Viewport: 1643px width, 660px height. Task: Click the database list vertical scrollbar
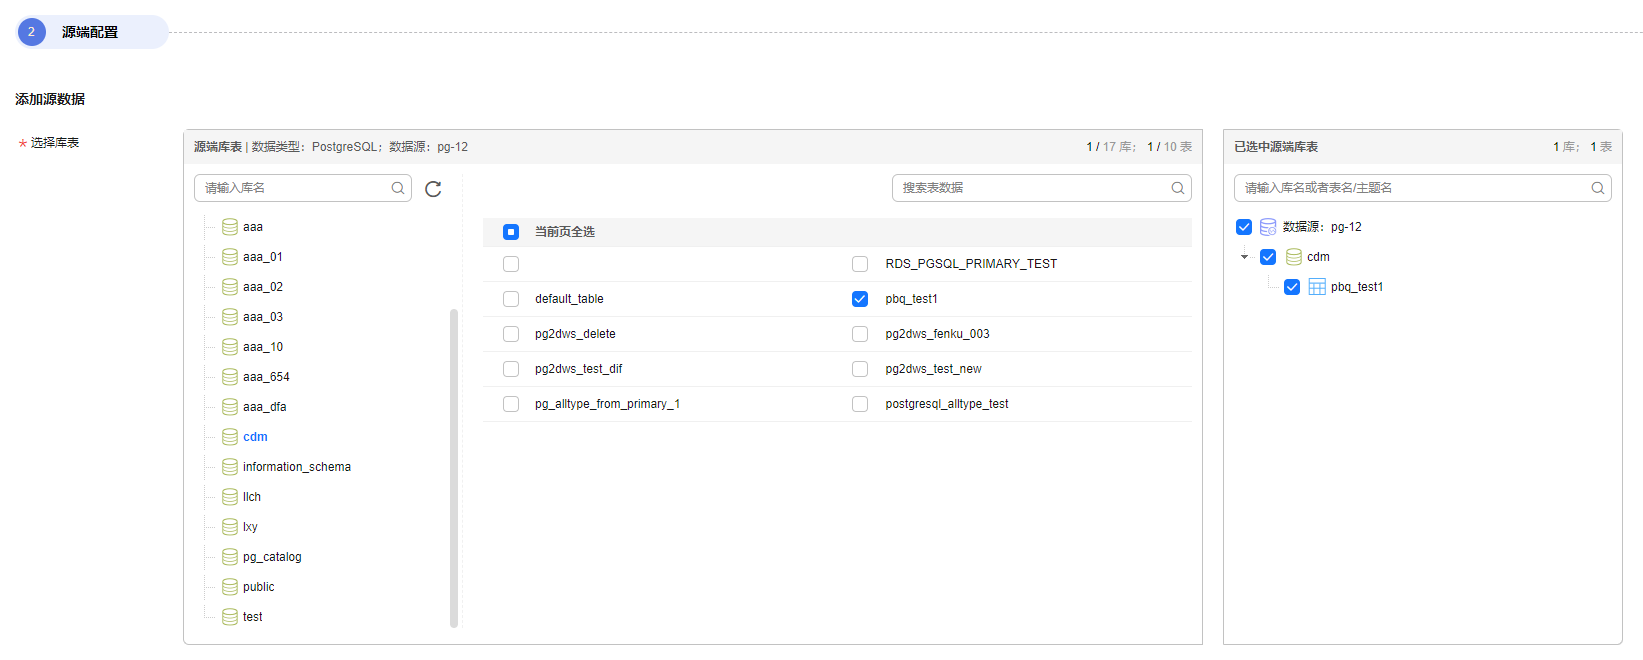(454, 466)
